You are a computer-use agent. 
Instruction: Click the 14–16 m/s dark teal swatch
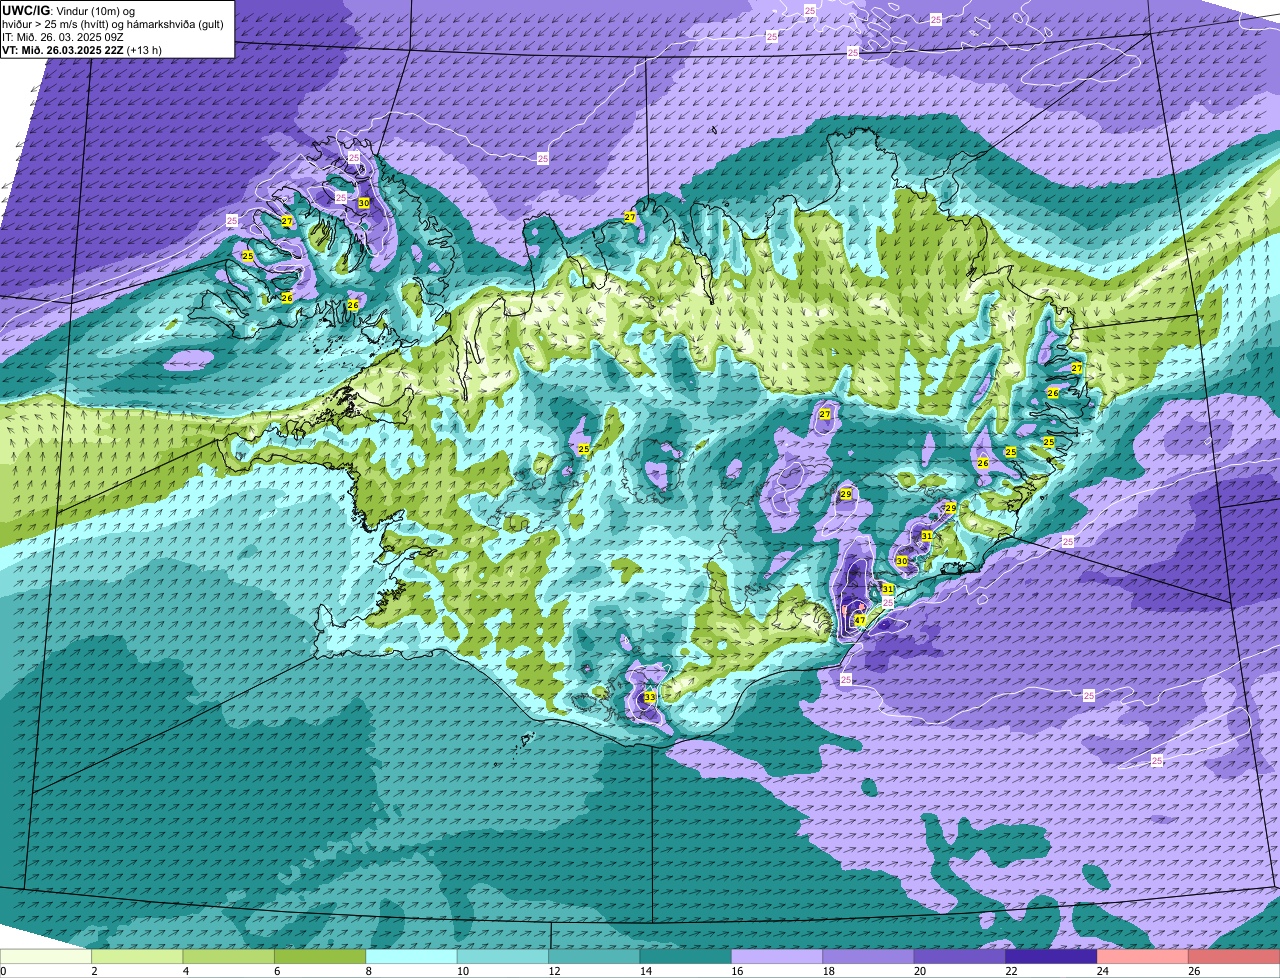point(686,957)
